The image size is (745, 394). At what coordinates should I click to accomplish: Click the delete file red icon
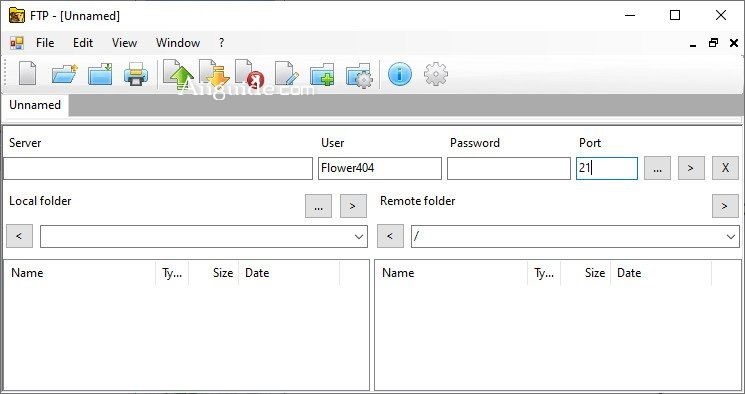tap(249, 74)
